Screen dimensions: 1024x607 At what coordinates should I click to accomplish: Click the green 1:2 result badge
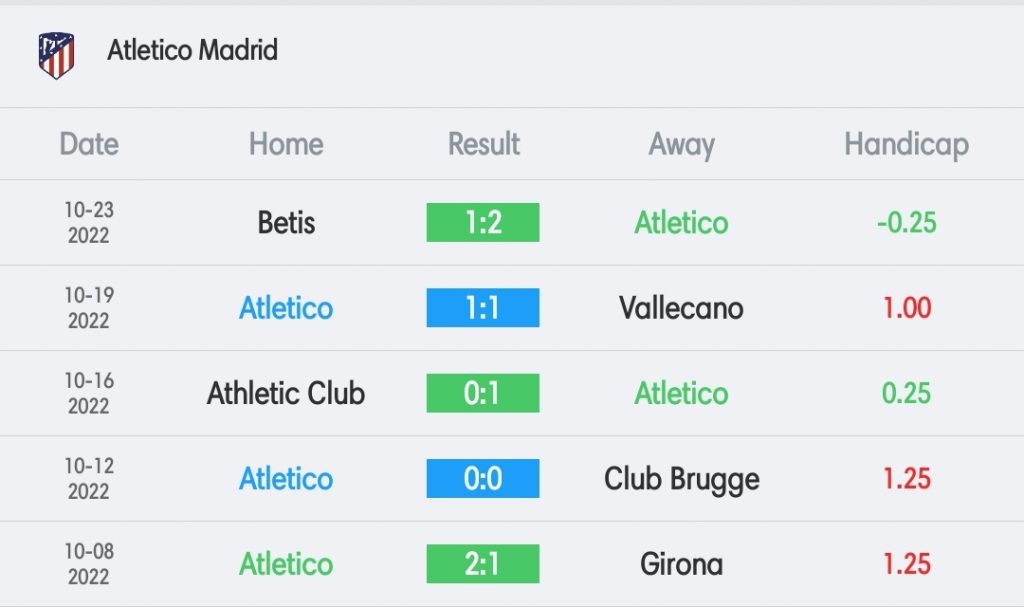point(483,222)
